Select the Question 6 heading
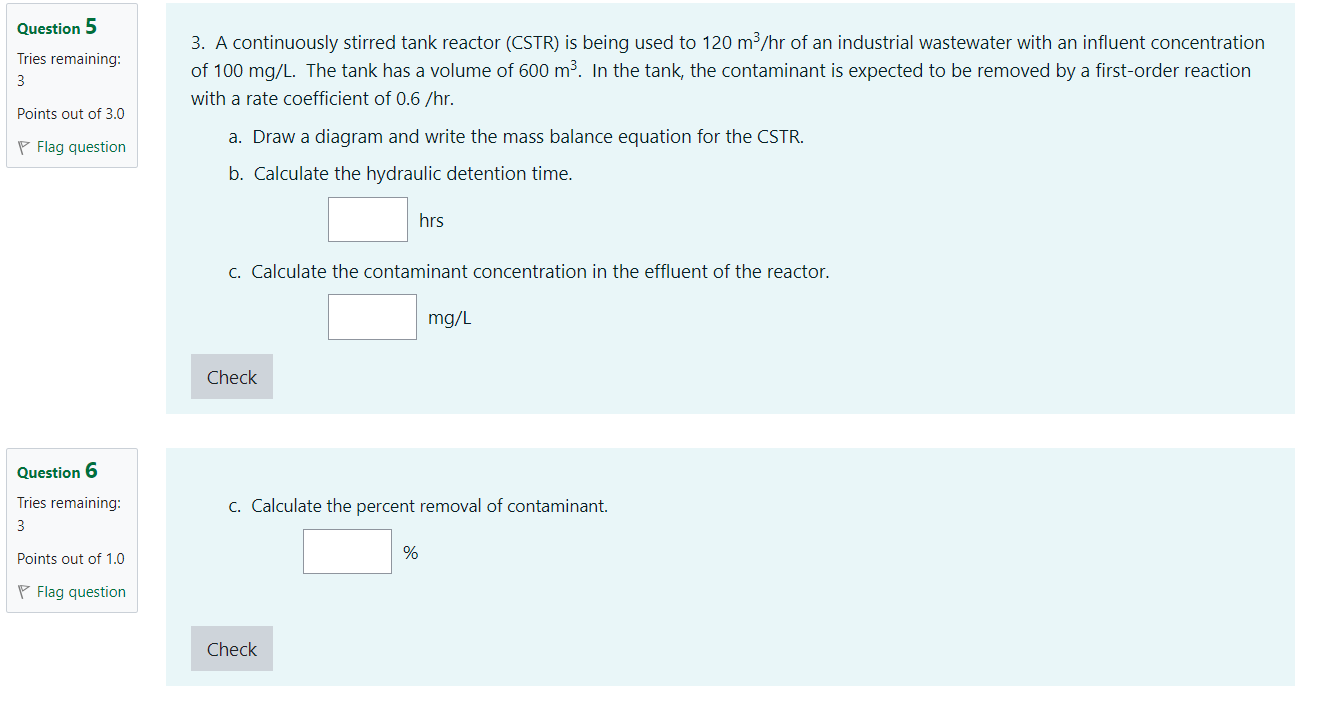 [x=56, y=471]
